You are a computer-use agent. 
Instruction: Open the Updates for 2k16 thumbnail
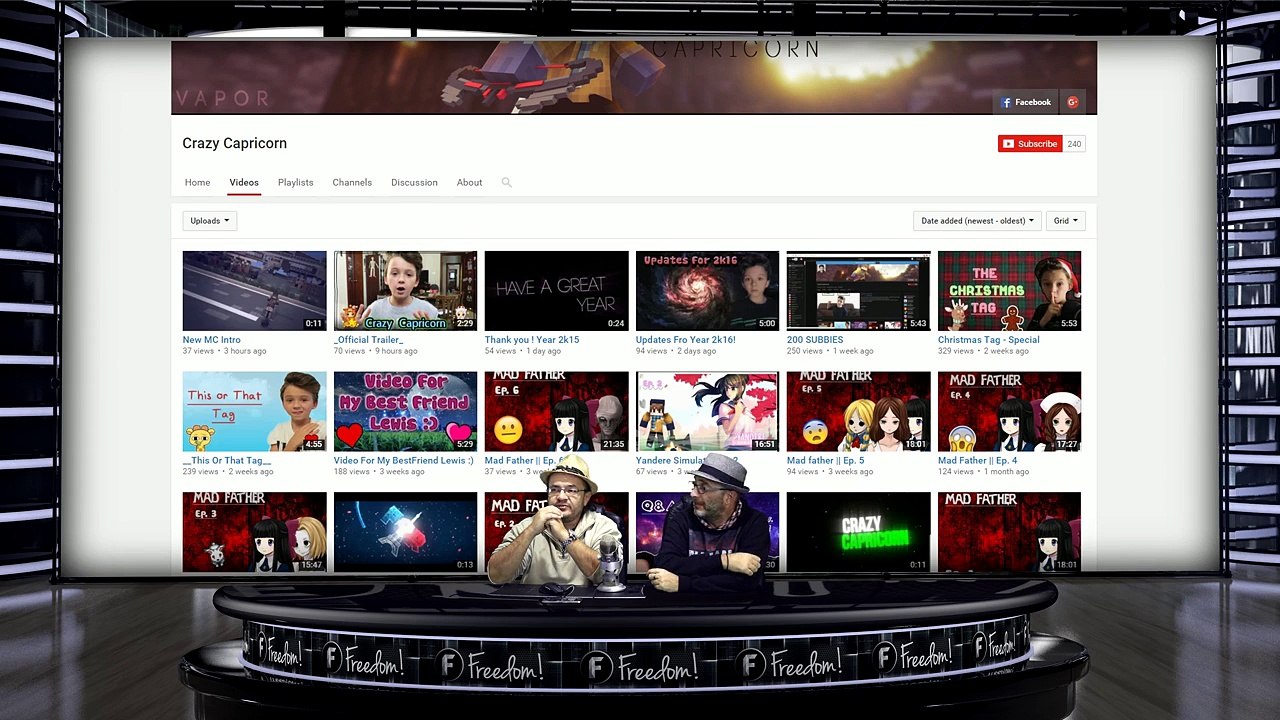pyautogui.click(x=707, y=291)
